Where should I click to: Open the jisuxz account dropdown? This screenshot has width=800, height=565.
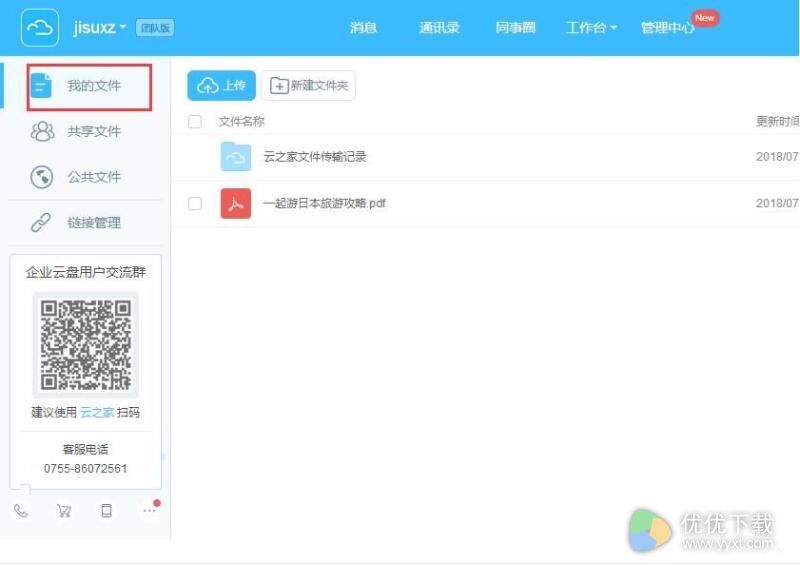(x=99, y=28)
